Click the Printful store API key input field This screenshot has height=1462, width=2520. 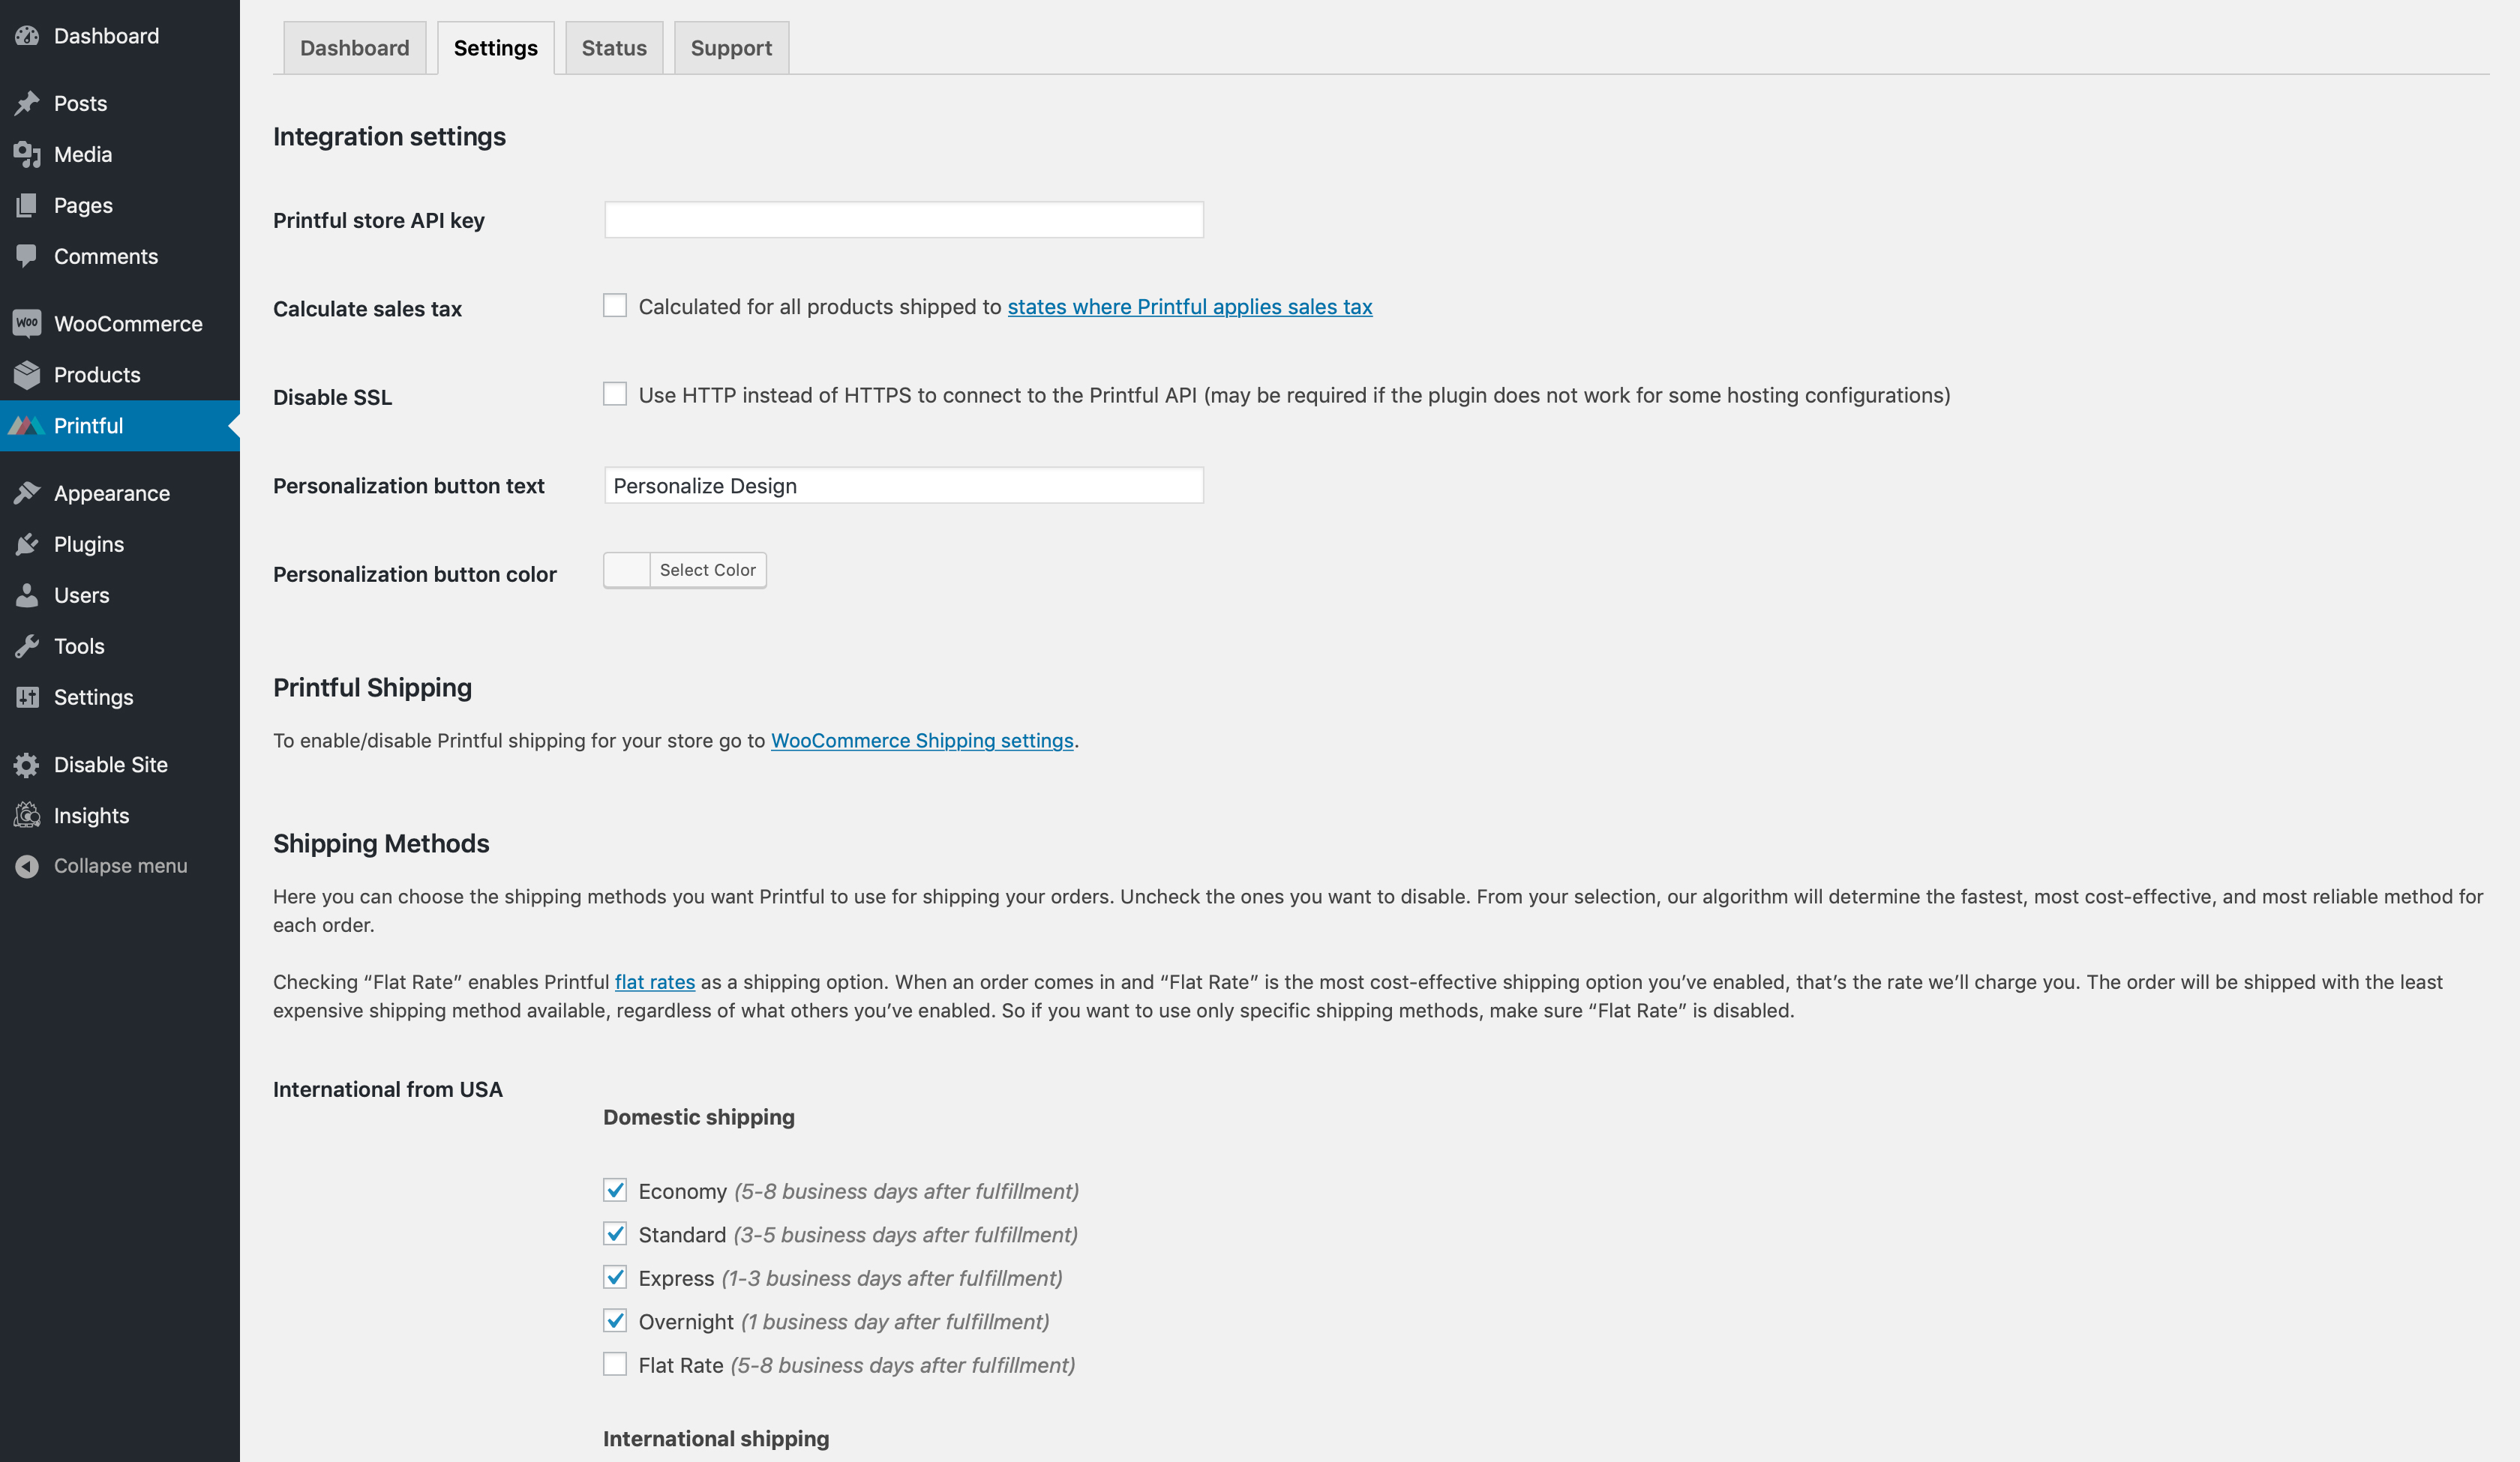click(903, 219)
